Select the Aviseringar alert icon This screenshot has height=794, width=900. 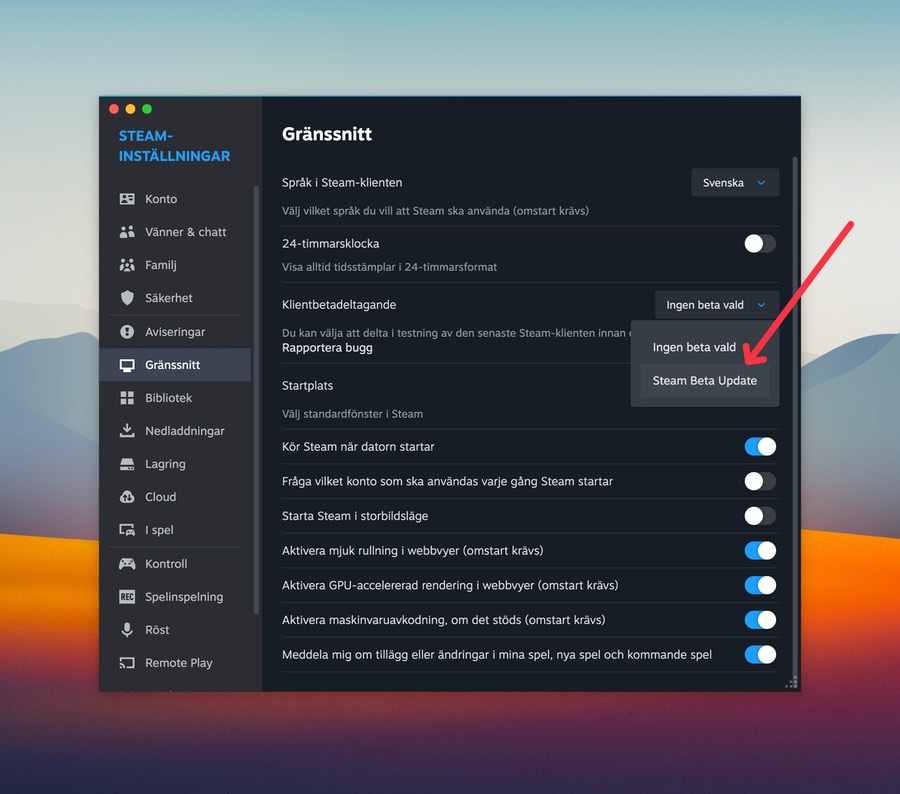pyautogui.click(x=127, y=332)
